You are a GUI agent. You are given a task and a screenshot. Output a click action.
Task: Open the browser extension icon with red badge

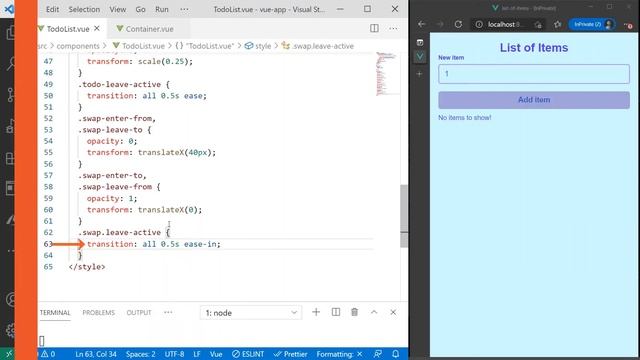(628, 25)
